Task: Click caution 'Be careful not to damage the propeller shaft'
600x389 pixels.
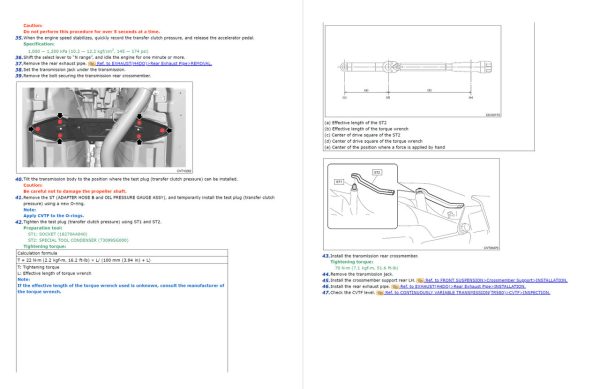Action: tap(75, 191)
